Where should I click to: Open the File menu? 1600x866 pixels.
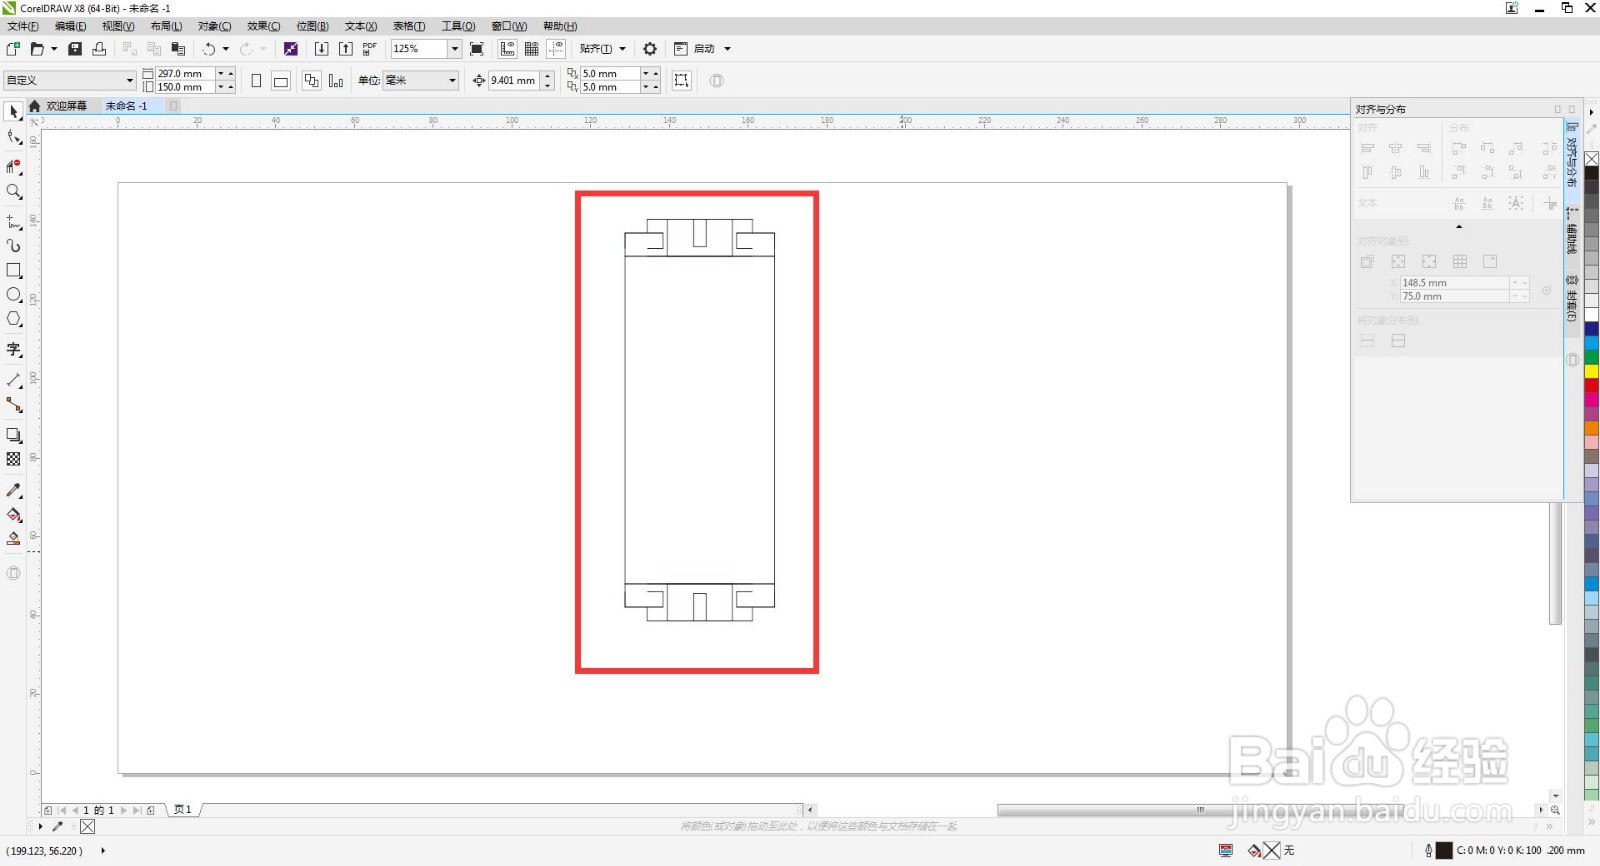coord(23,26)
